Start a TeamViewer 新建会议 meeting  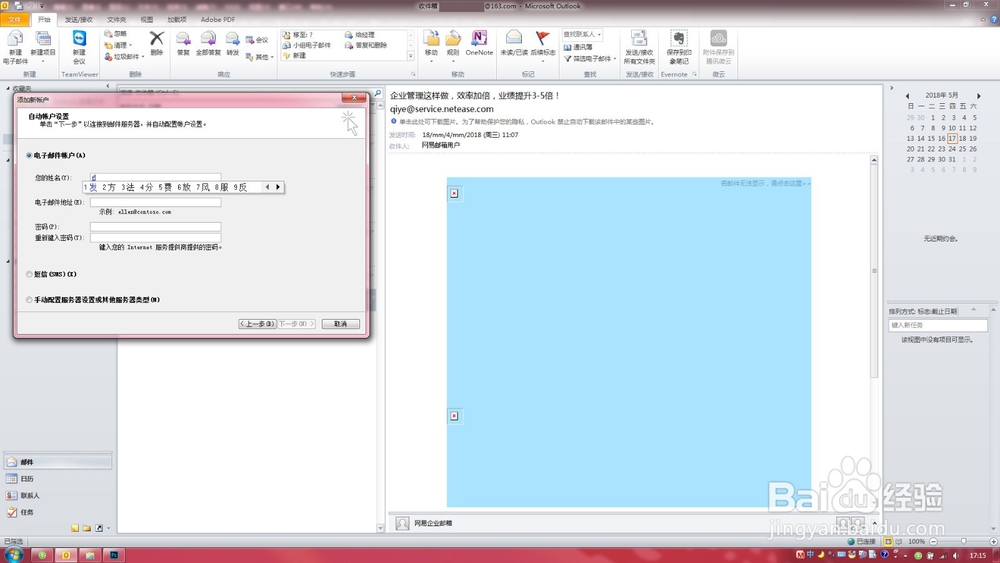[x=79, y=47]
